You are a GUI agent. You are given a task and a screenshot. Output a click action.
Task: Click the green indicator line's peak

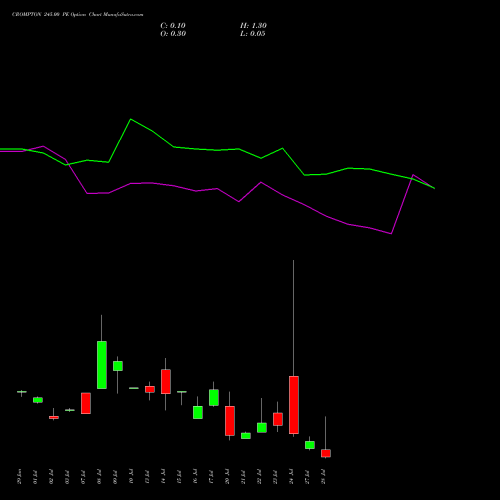(x=131, y=119)
